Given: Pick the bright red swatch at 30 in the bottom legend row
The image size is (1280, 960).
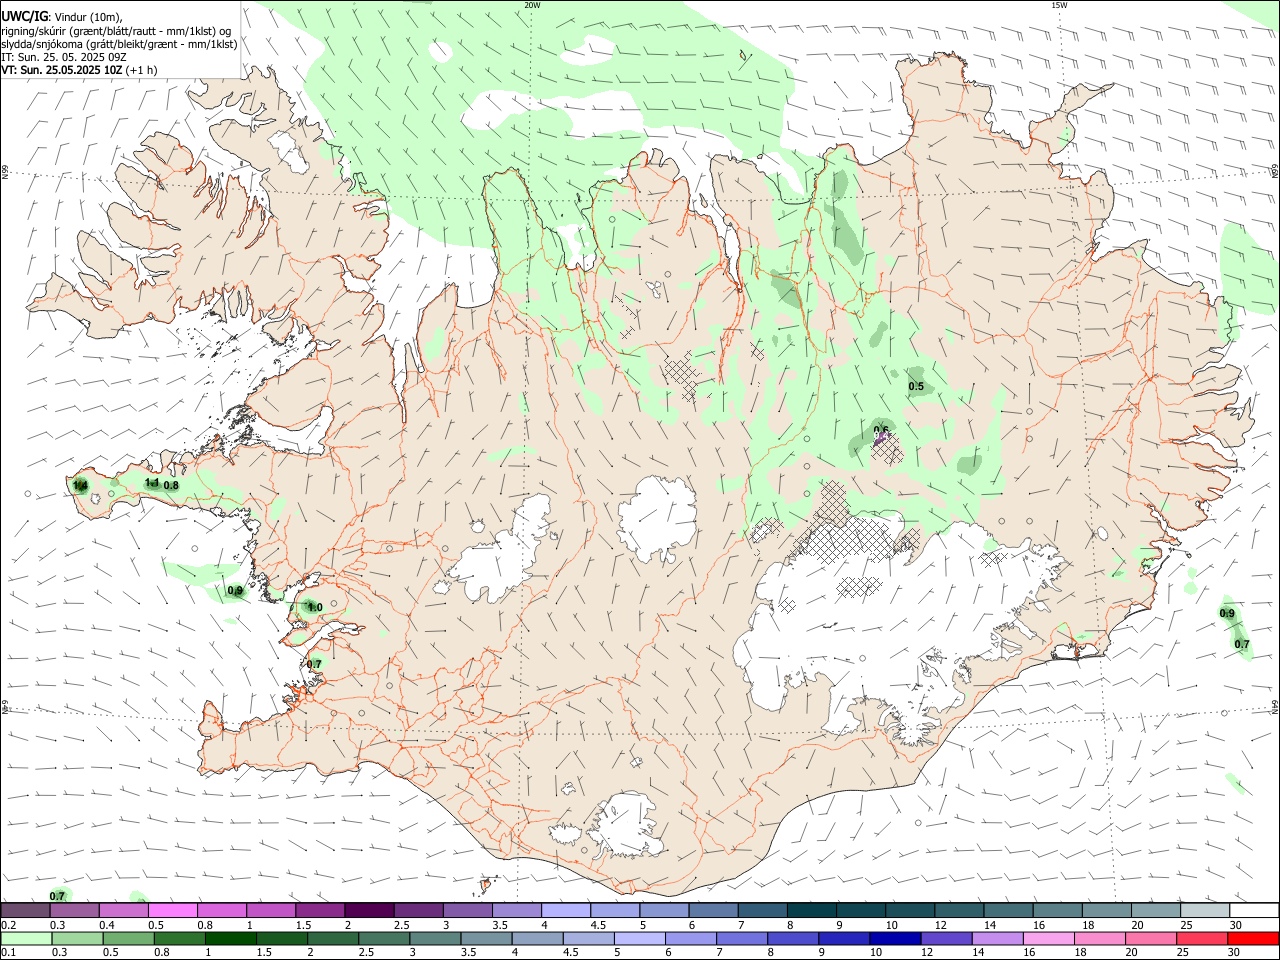Looking at the screenshot, I should 1252,938.
